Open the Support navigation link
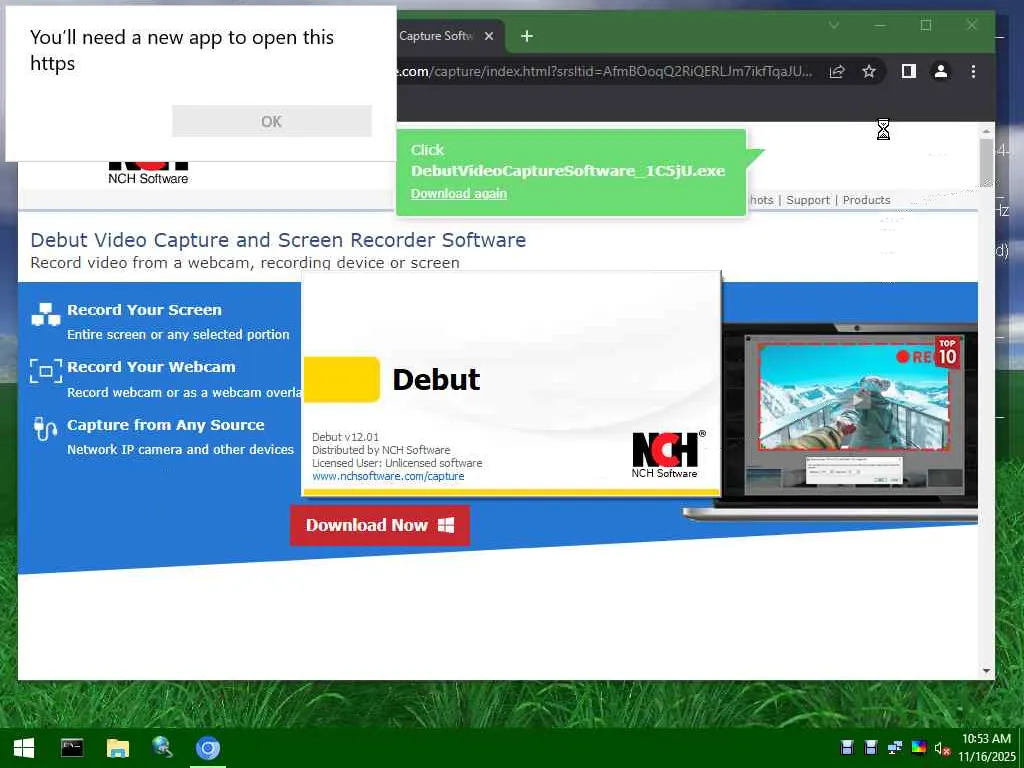Screen dimensions: 1024x768 808,200
